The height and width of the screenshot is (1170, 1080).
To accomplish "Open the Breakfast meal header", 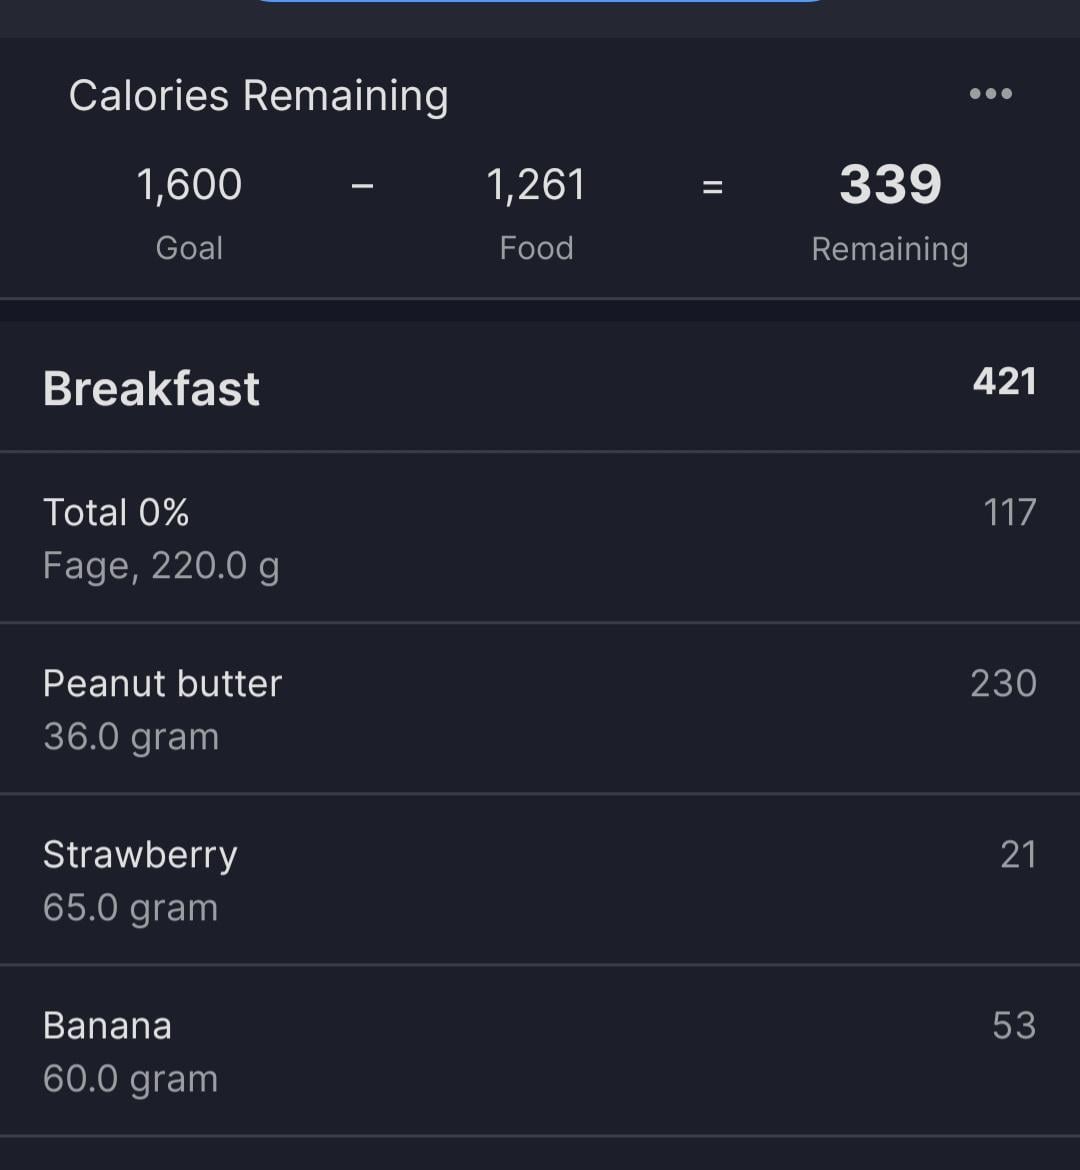I will click(x=540, y=387).
